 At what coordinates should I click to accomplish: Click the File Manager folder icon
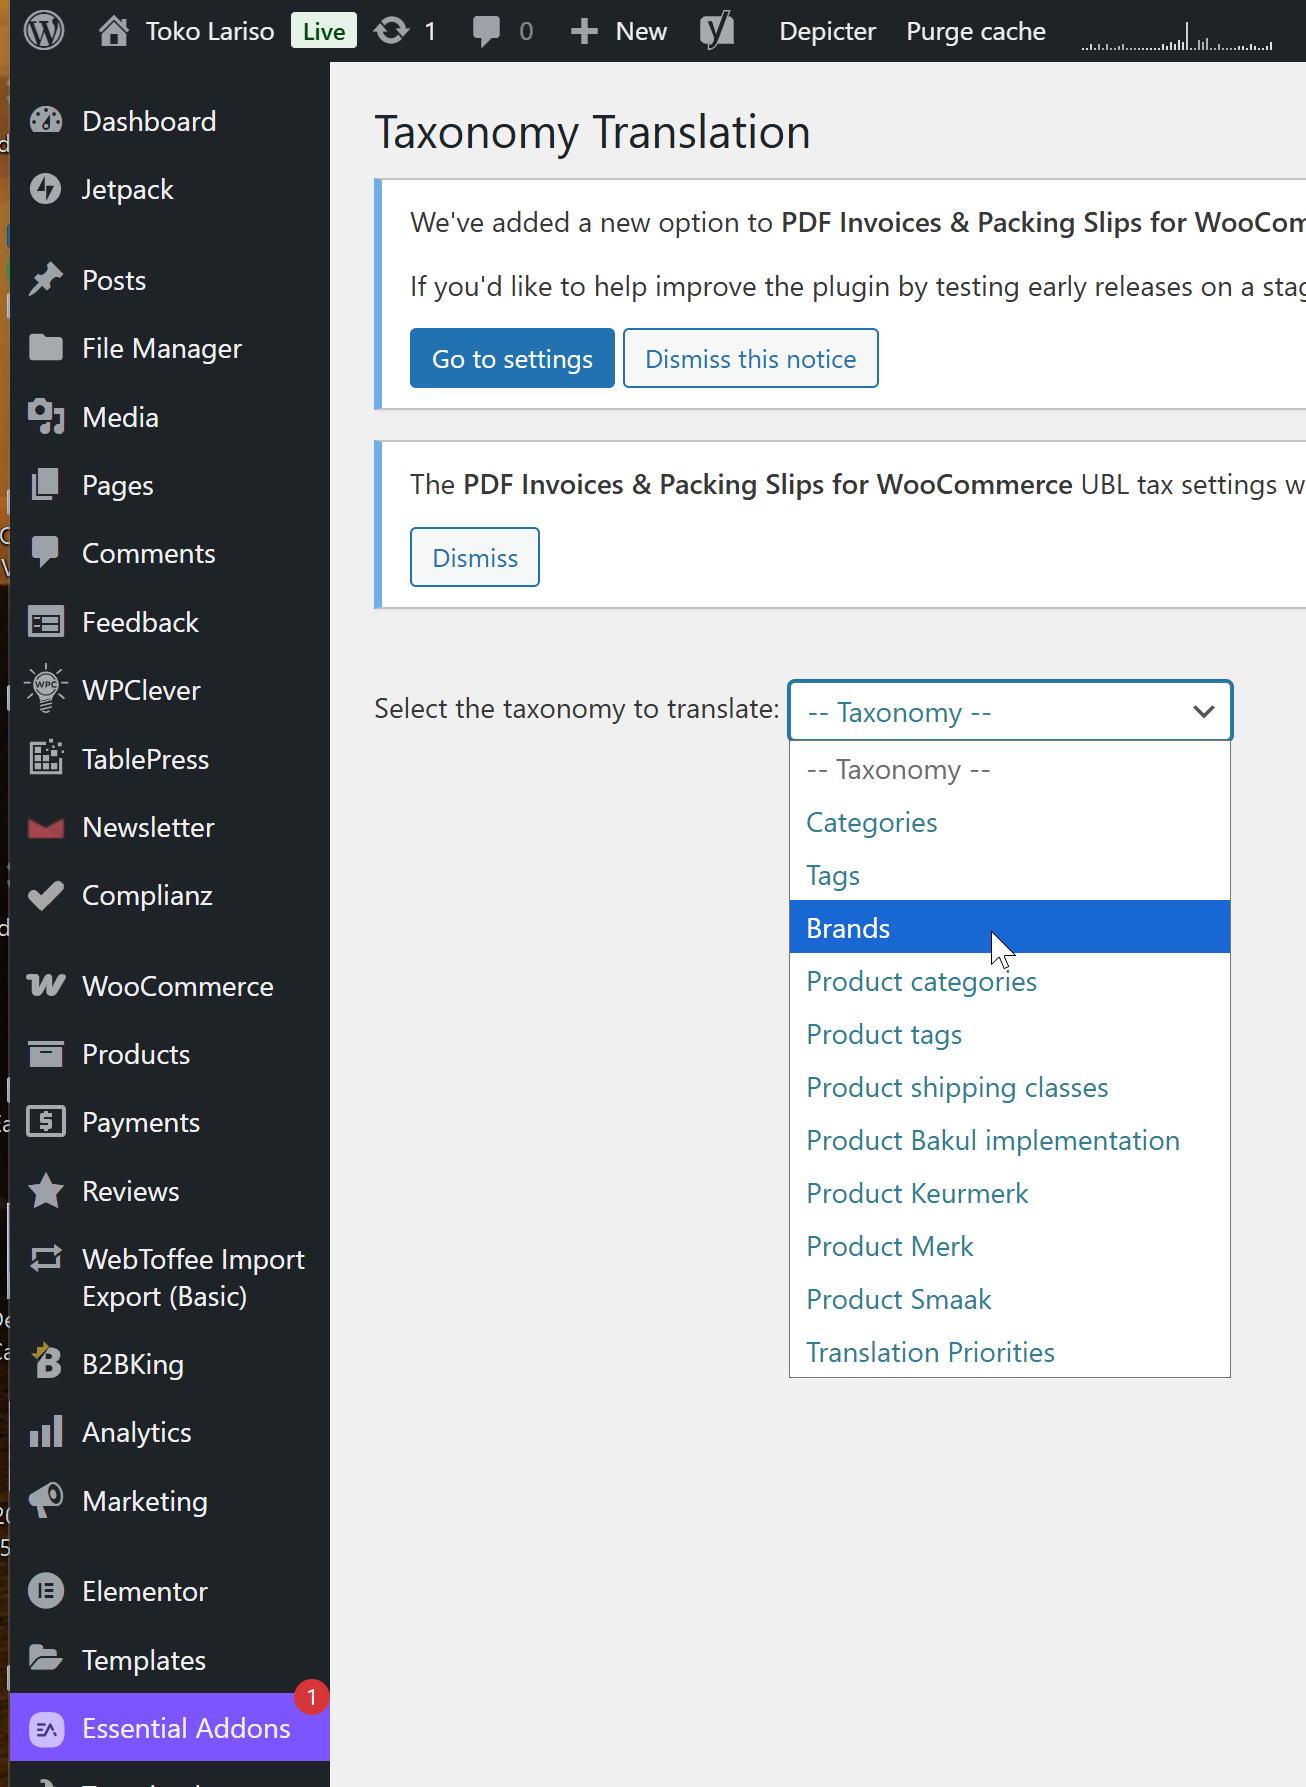click(x=46, y=348)
